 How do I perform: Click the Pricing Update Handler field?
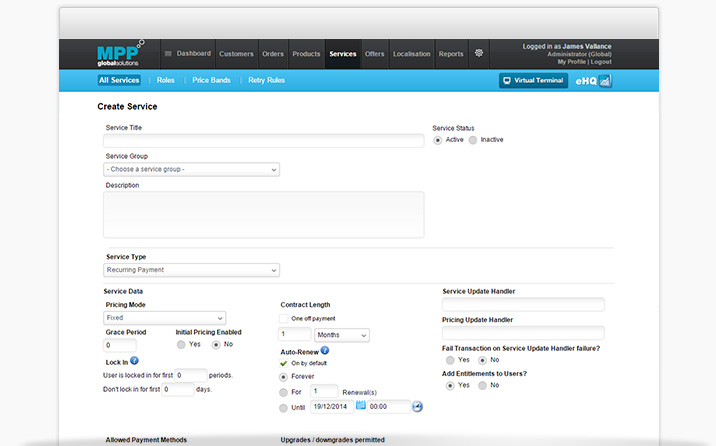[523, 333]
